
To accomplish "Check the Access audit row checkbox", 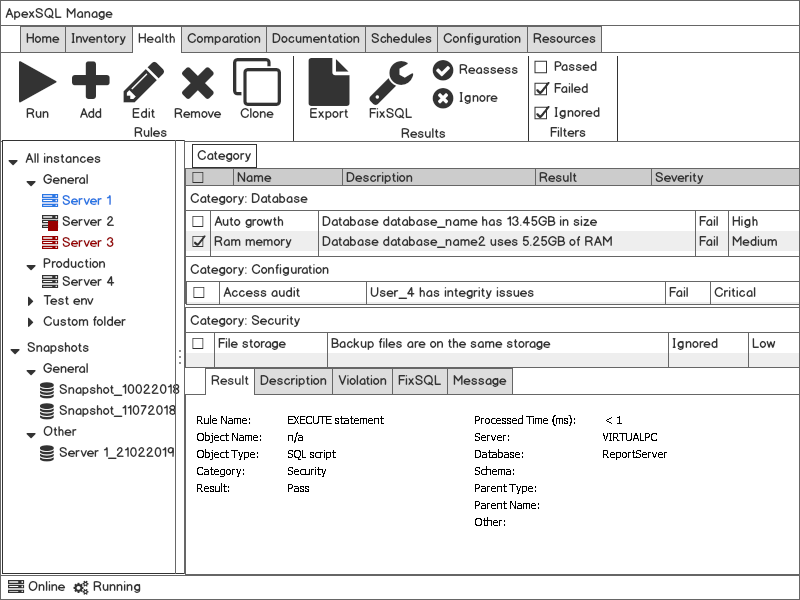I will 199,292.
